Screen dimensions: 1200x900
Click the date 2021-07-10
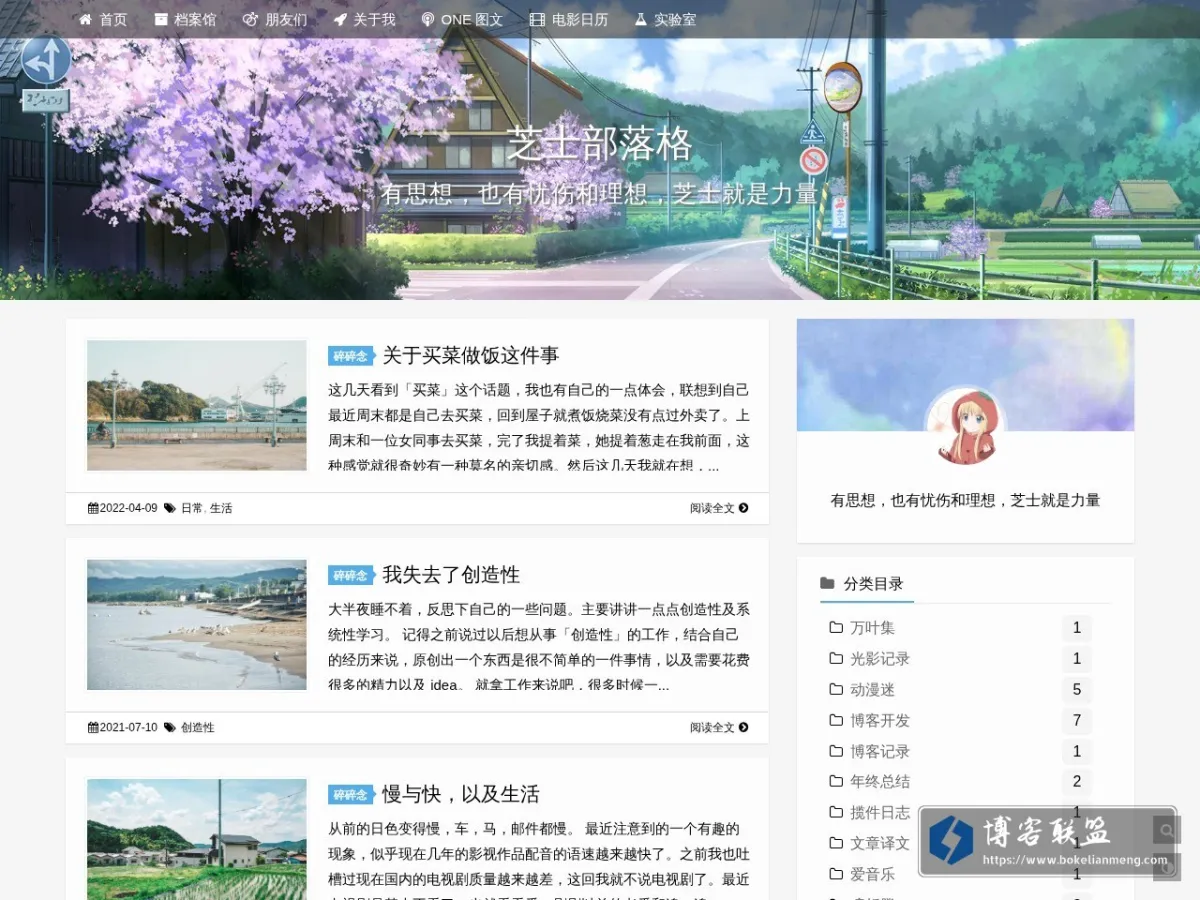pos(129,728)
